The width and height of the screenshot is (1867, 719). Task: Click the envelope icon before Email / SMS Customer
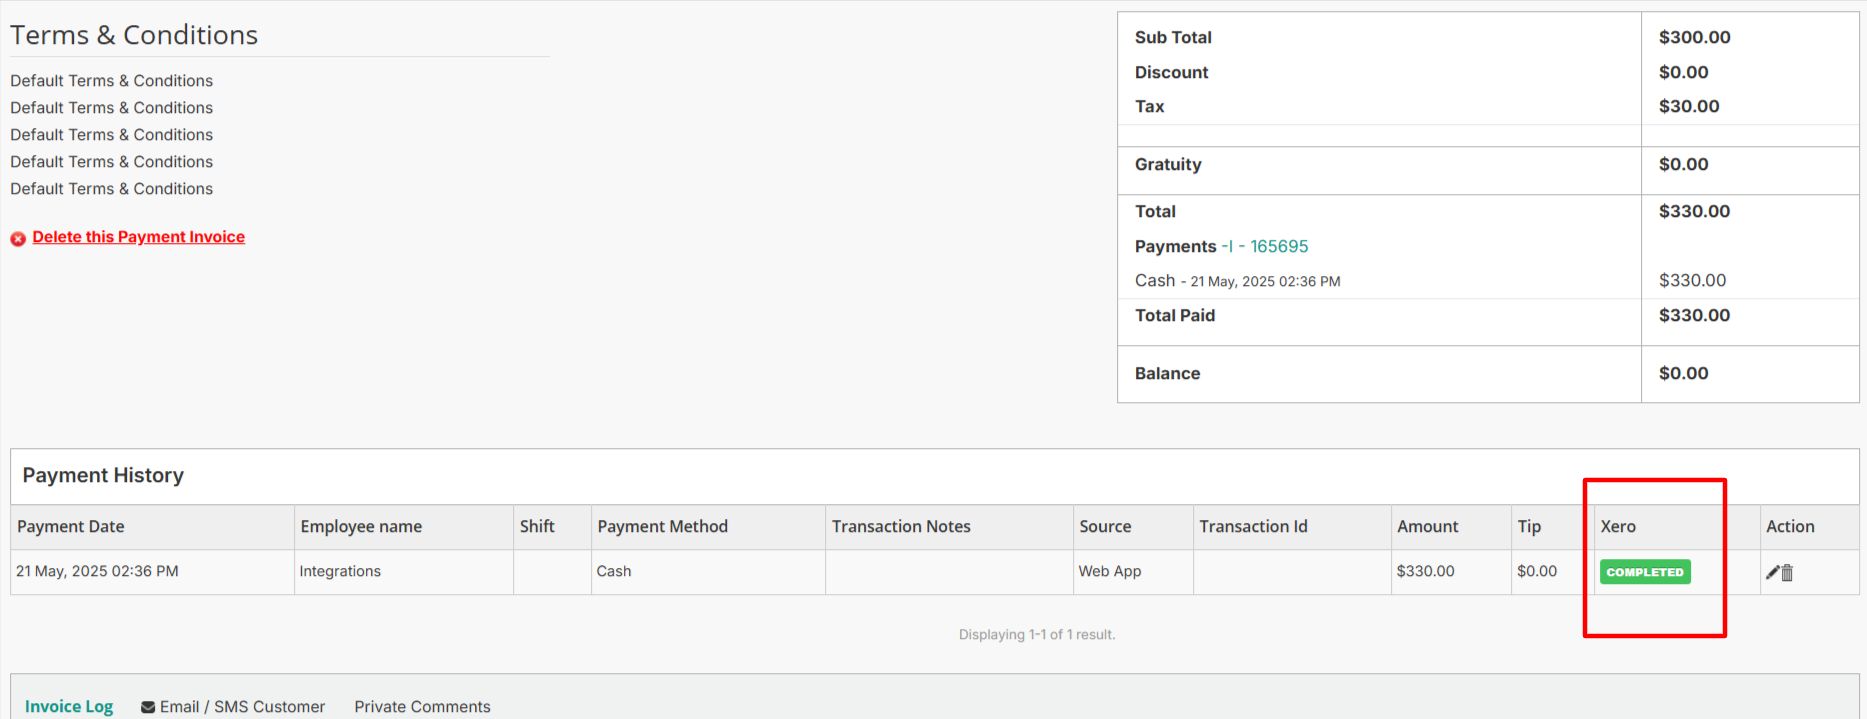(148, 707)
